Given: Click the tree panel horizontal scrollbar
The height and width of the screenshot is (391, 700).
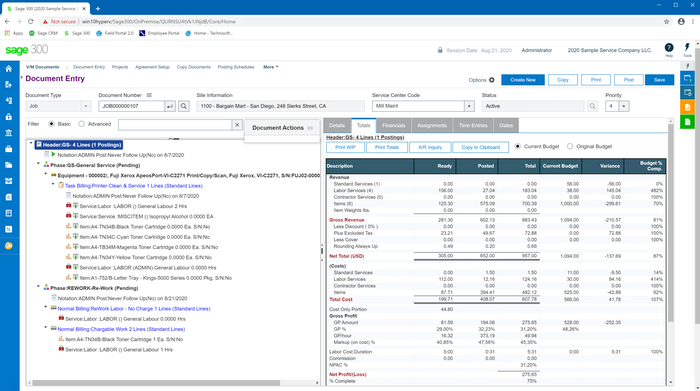Looking at the screenshot, I should tap(156, 383).
